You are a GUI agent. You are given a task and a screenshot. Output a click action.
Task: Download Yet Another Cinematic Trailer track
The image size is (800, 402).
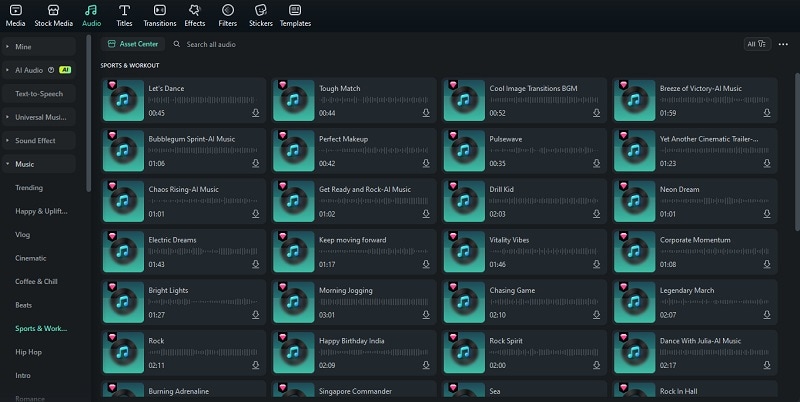click(767, 164)
